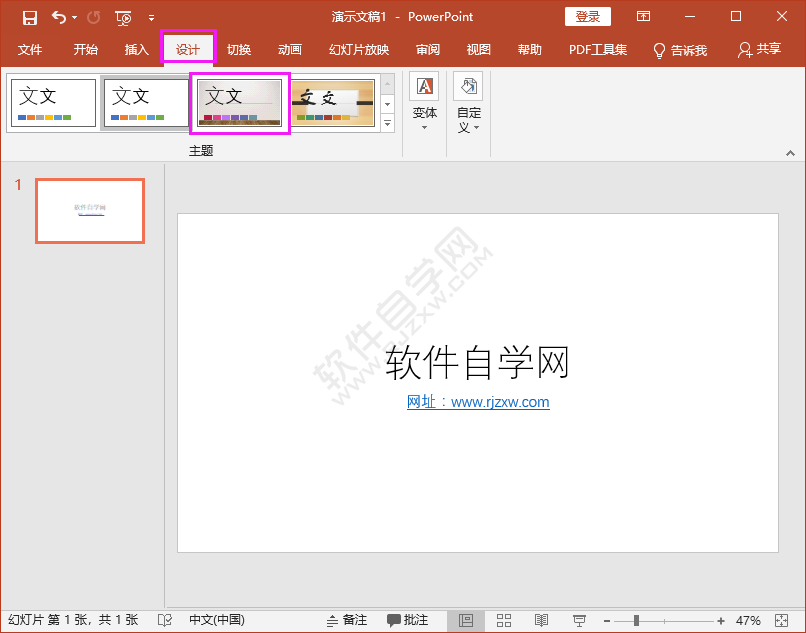Select the 设计 tab
The width and height of the screenshot is (806, 633).
[x=188, y=50]
